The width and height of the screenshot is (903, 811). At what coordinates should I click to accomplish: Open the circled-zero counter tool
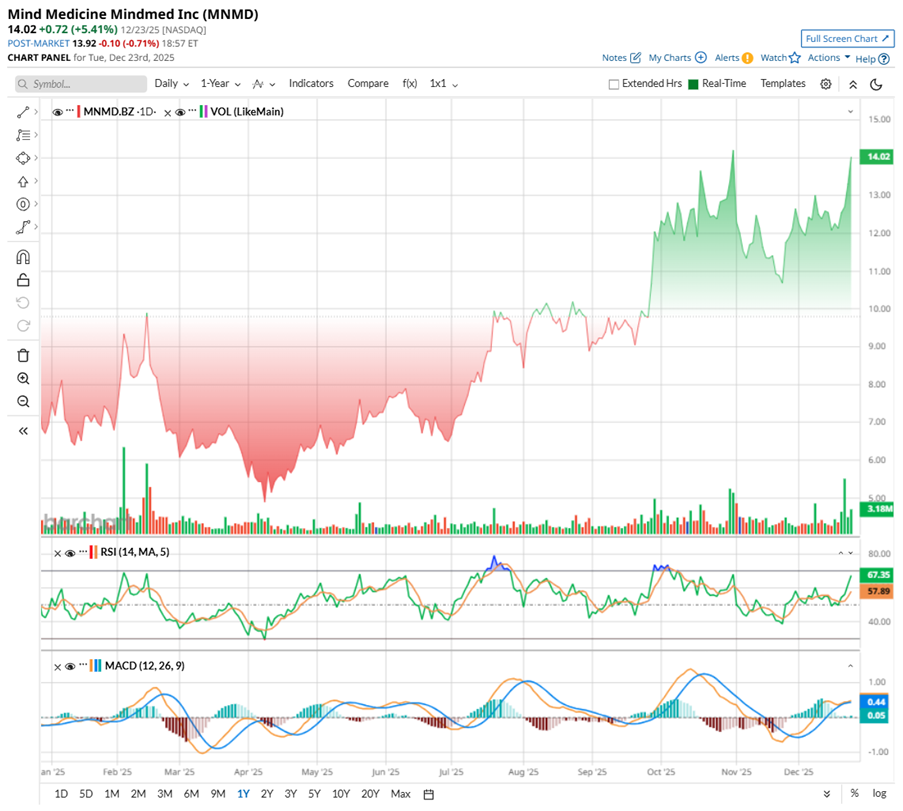coord(23,204)
